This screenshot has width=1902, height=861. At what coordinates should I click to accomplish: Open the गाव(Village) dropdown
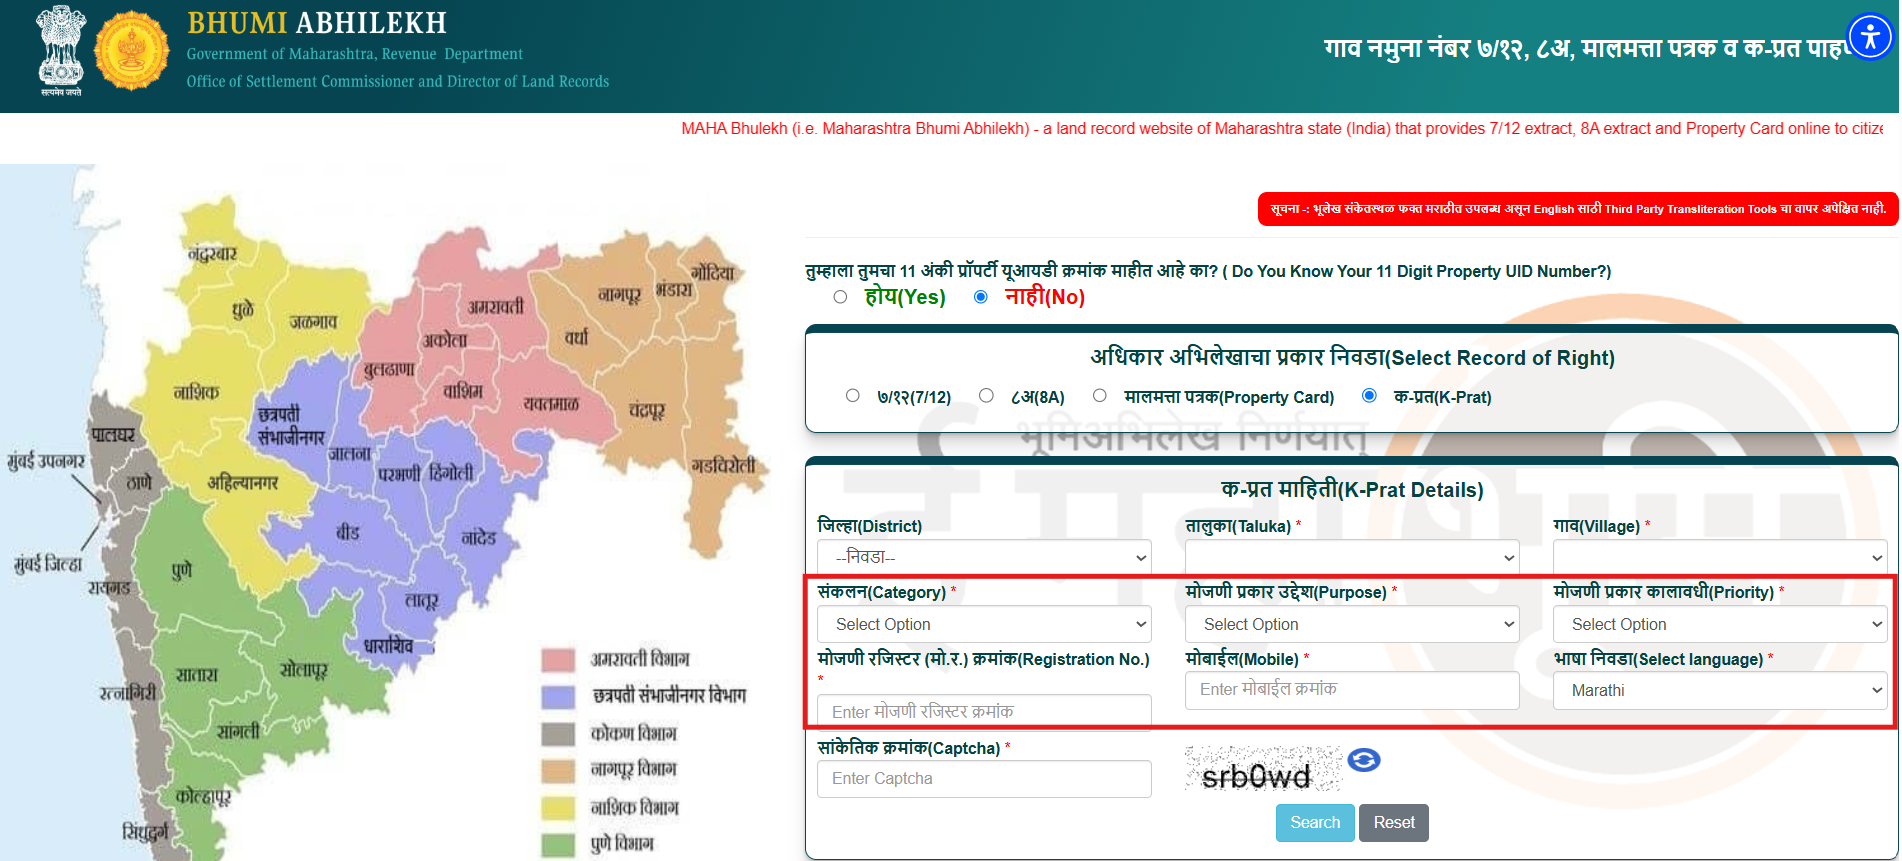(1720, 557)
